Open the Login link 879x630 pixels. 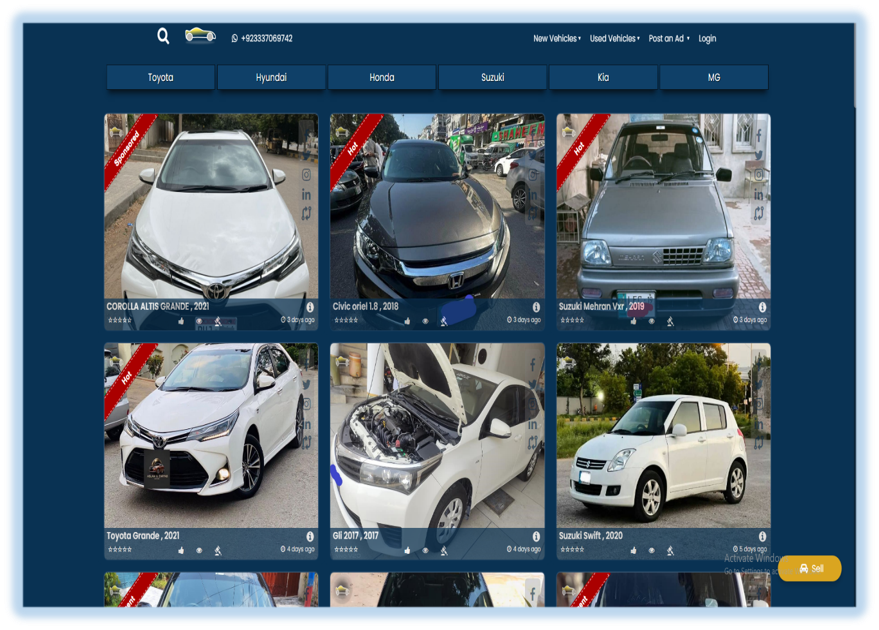pyautogui.click(x=707, y=38)
